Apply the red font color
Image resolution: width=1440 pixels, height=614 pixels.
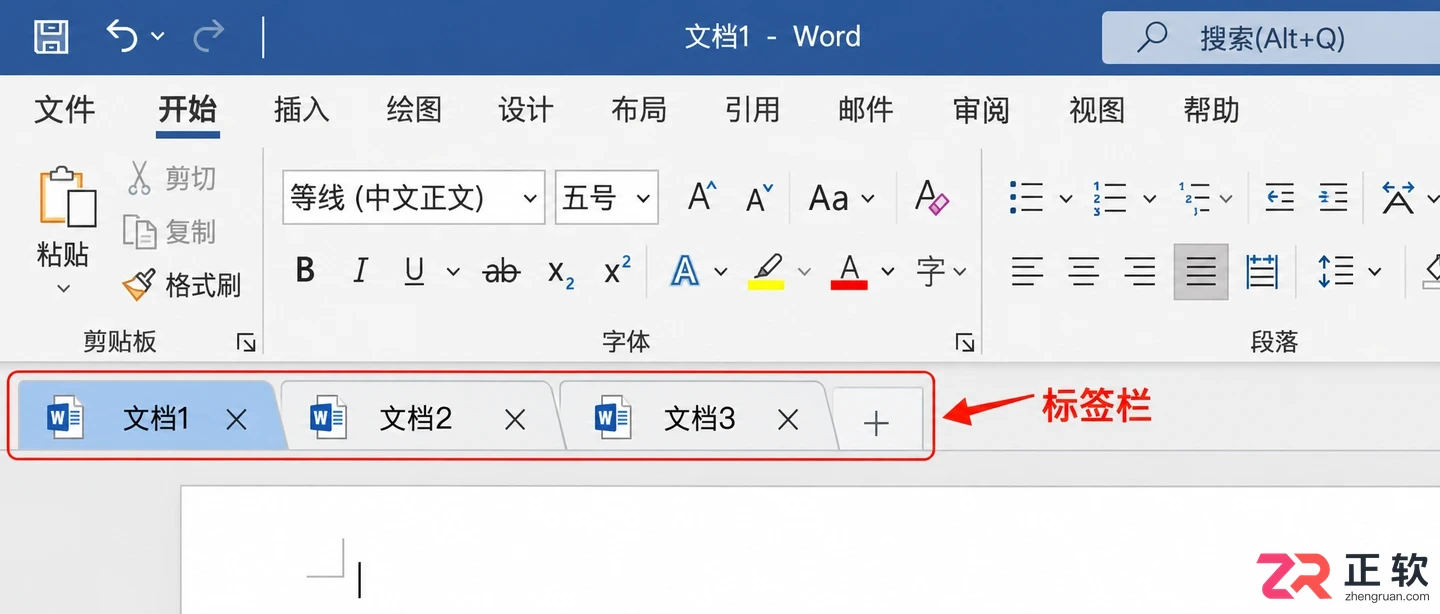[x=849, y=271]
